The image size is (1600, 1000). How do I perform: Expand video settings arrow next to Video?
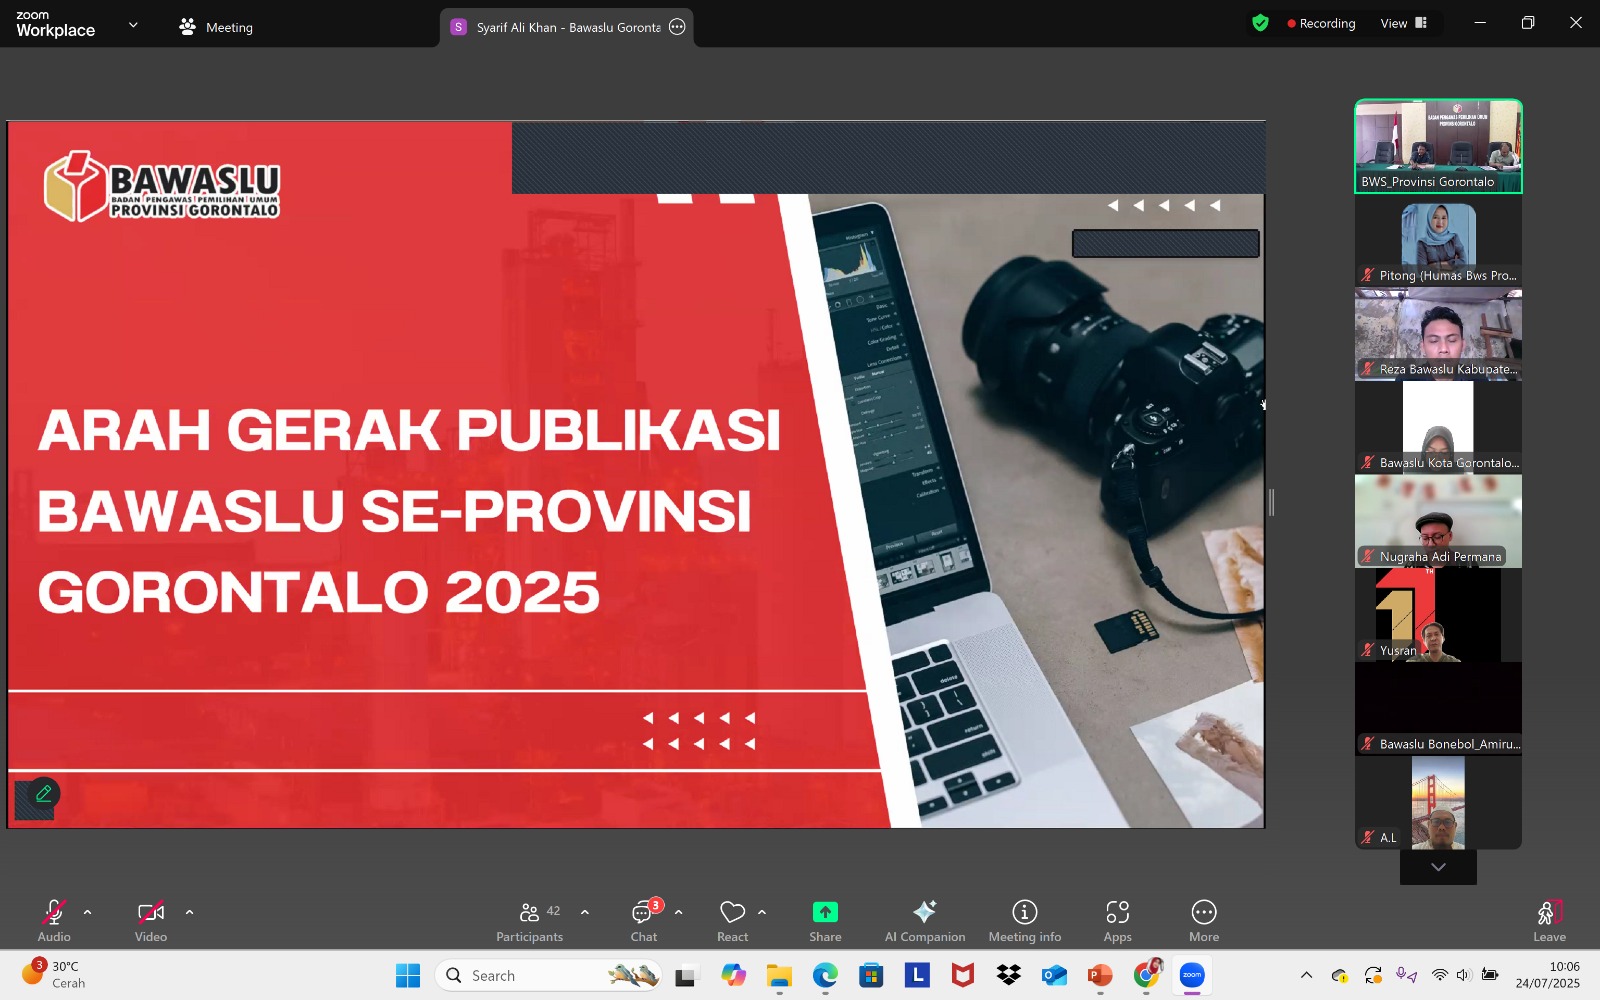pos(189,912)
